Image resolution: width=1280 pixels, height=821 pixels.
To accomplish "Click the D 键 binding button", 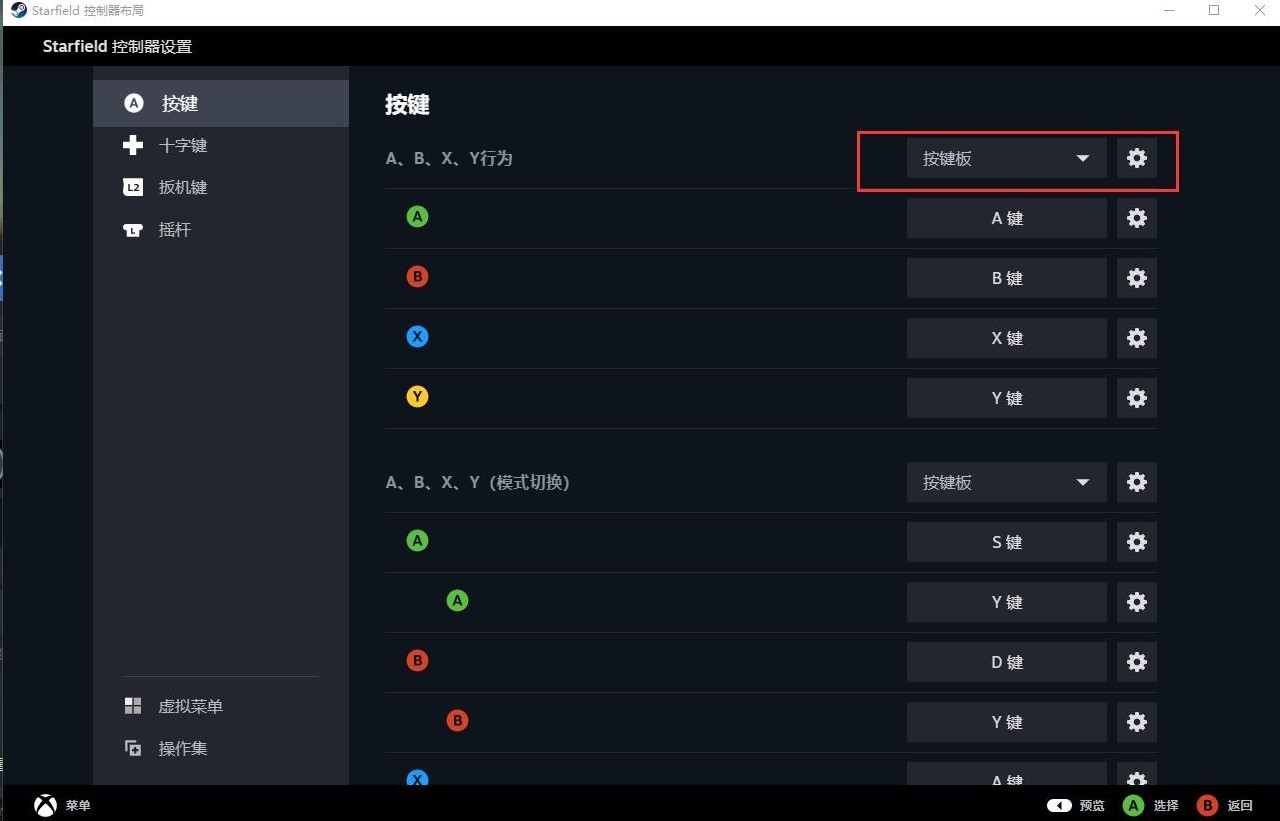I will click(x=1007, y=662).
